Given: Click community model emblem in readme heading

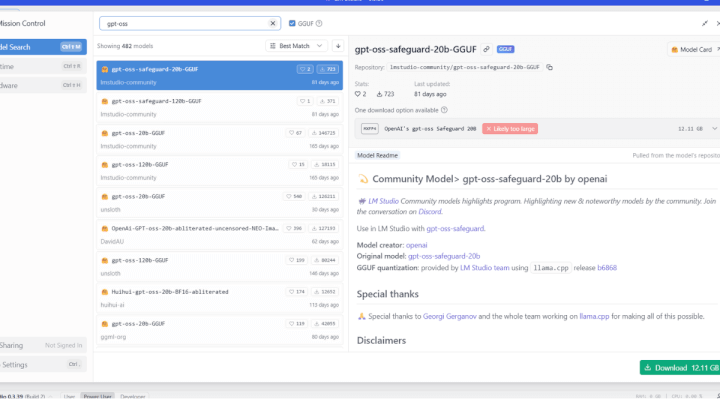Looking at the screenshot, I should [x=363, y=179].
